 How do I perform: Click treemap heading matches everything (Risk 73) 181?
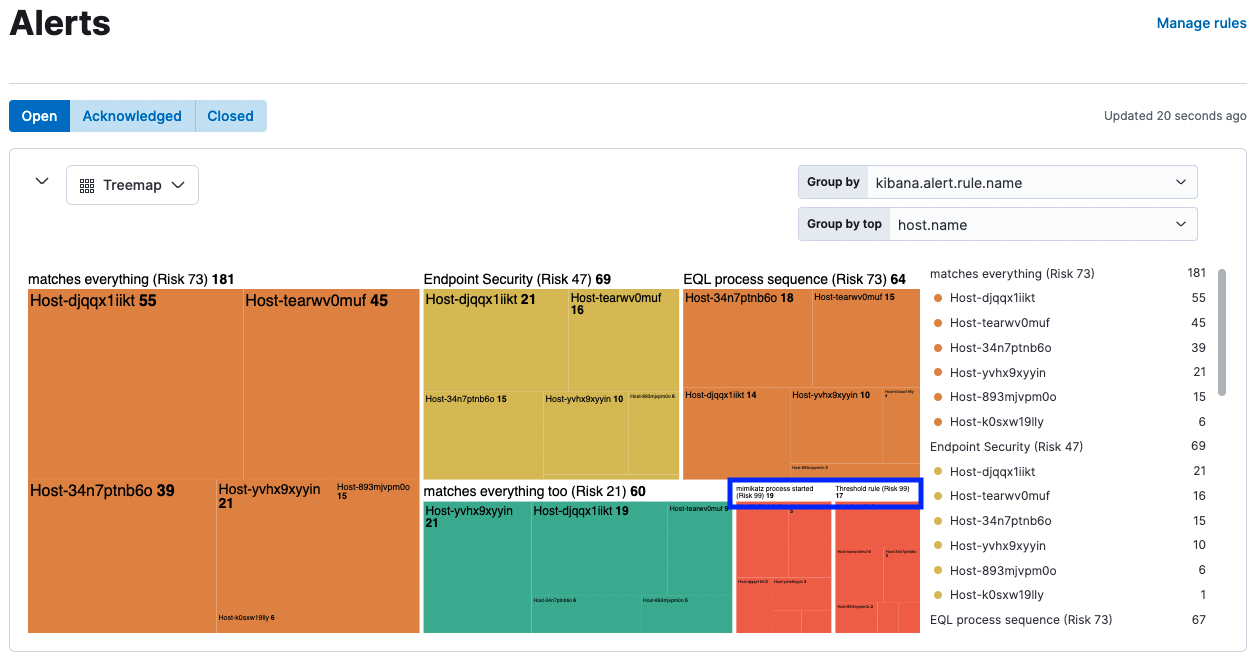[x=131, y=279]
